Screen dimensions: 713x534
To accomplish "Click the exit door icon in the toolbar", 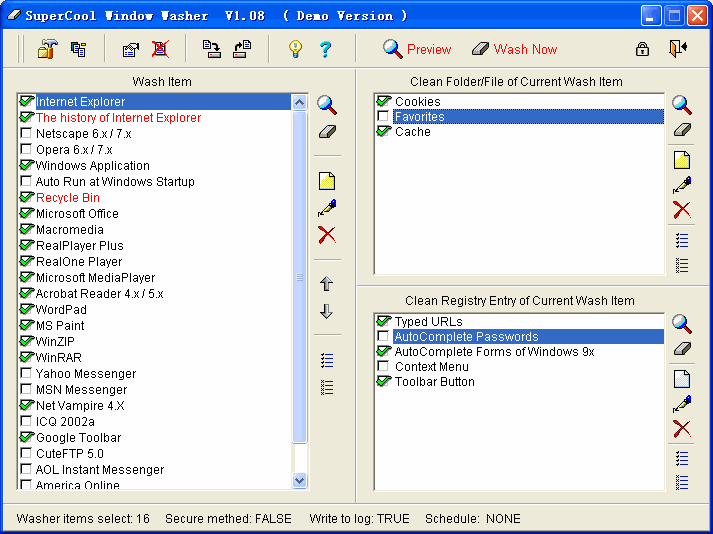I will coord(679,49).
